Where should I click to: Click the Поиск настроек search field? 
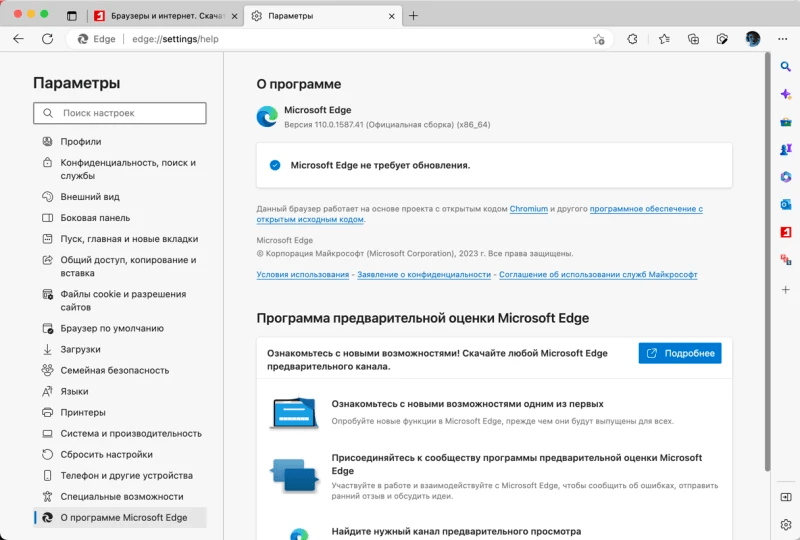(x=120, y=113)
